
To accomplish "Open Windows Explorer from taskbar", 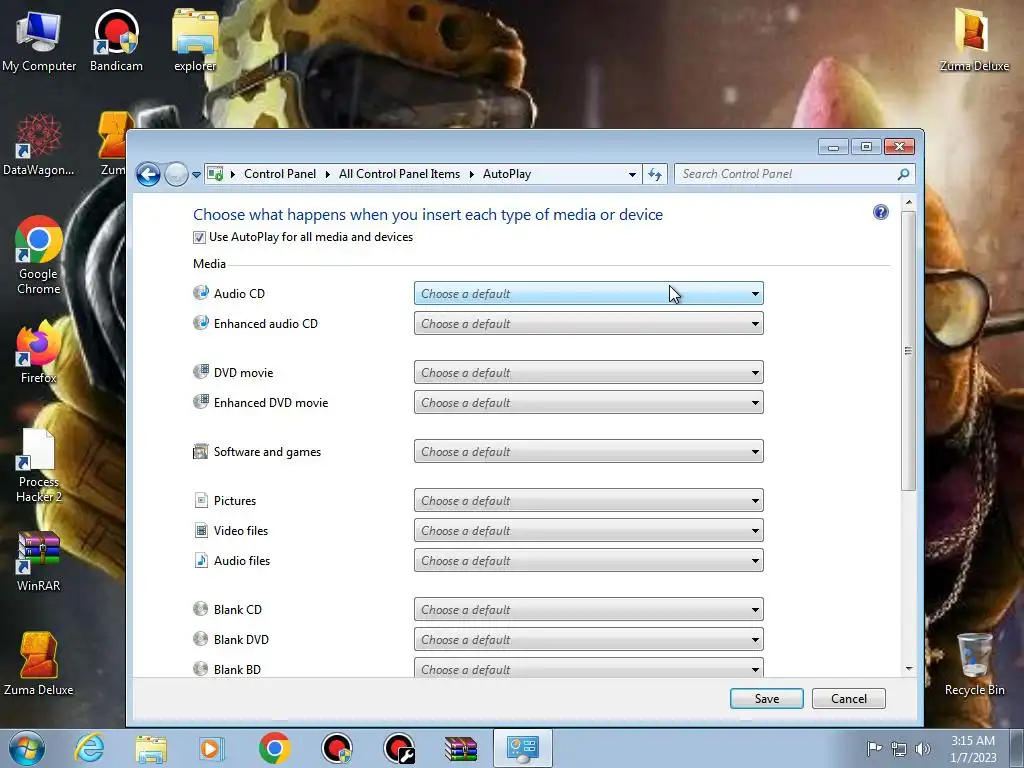I will pos(151,748).
